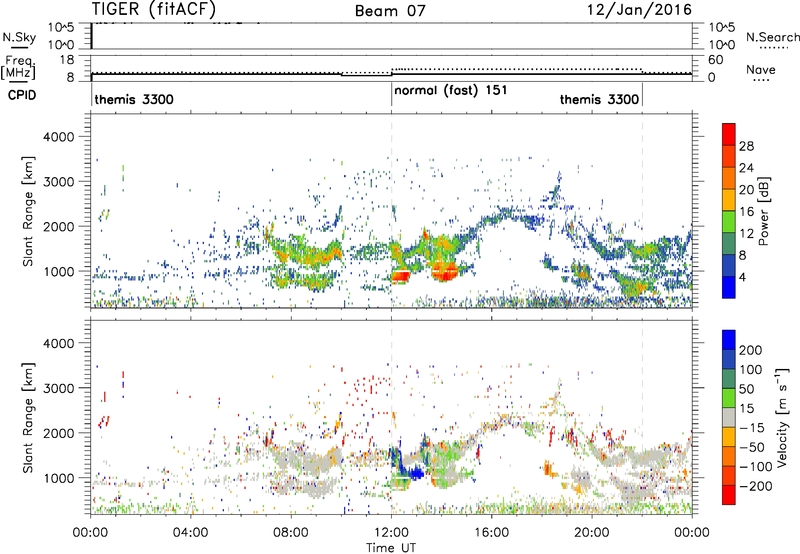Click the N.Search legend label
The width and height of the screenshot is (800, 554).
coord(772,37)
